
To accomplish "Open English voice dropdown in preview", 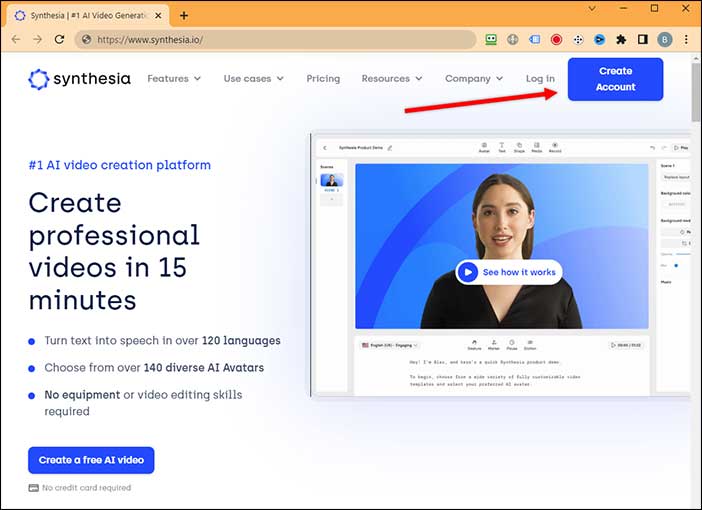I will pyautogui.click(x=390, y=345).
